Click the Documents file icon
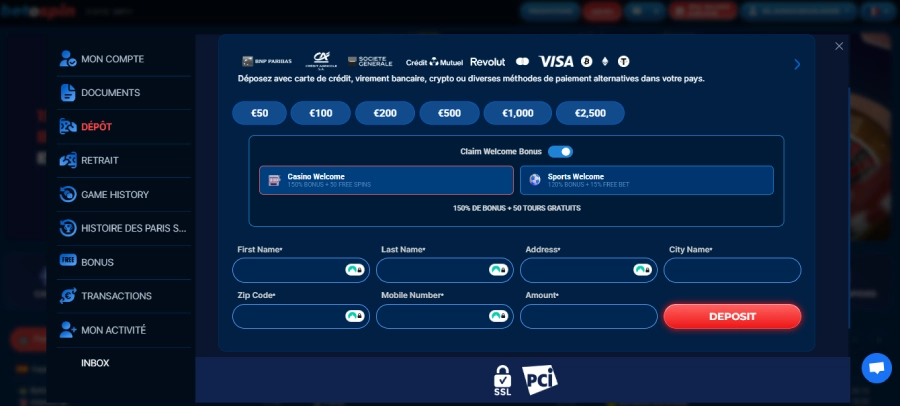 tap(68, 93)
